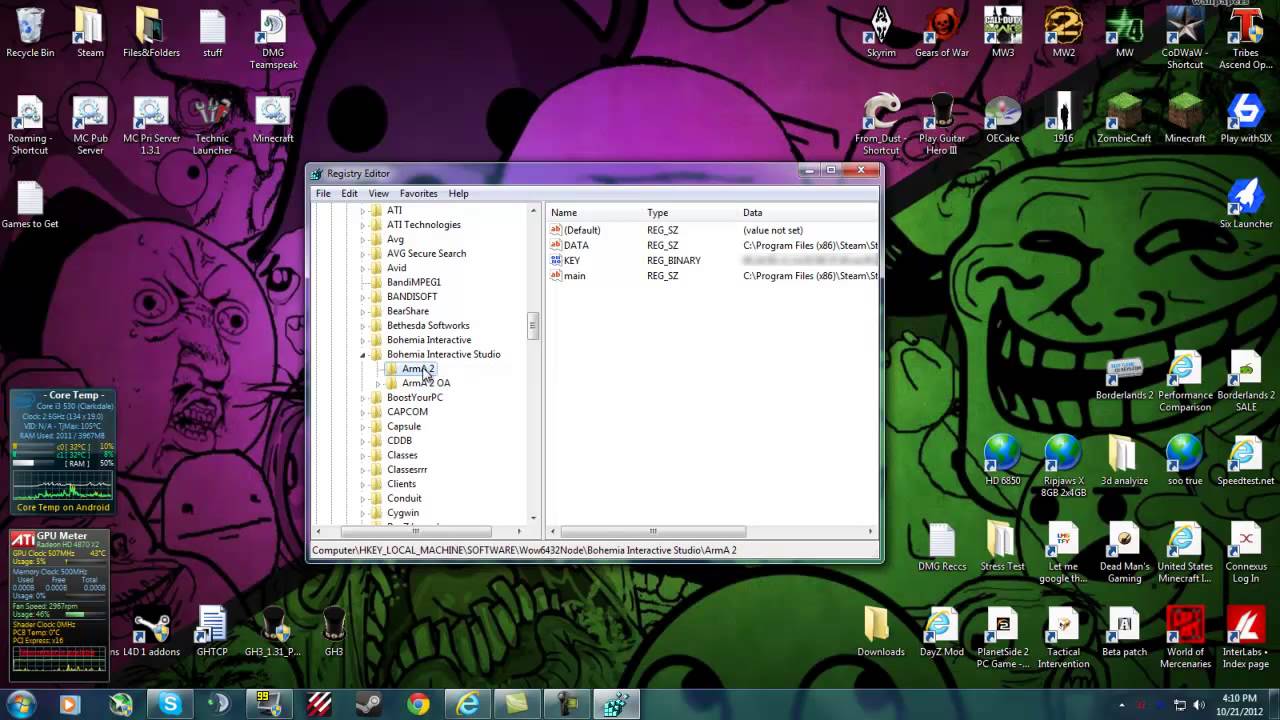Image resolution: width=1280 pixels, height=720 pixels.
Task: Select the DATA registry value
Action: point(576,245)
